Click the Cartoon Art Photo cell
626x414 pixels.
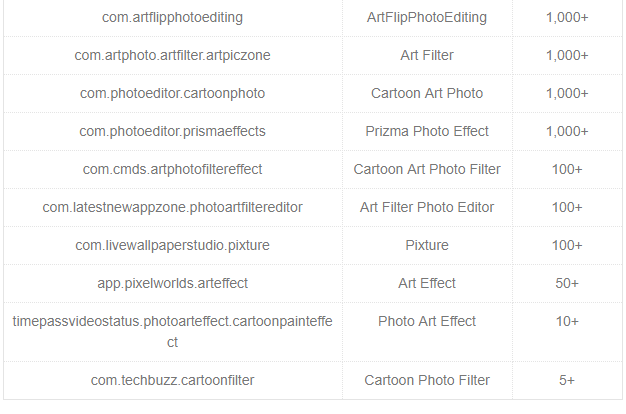tap(427, 93)
